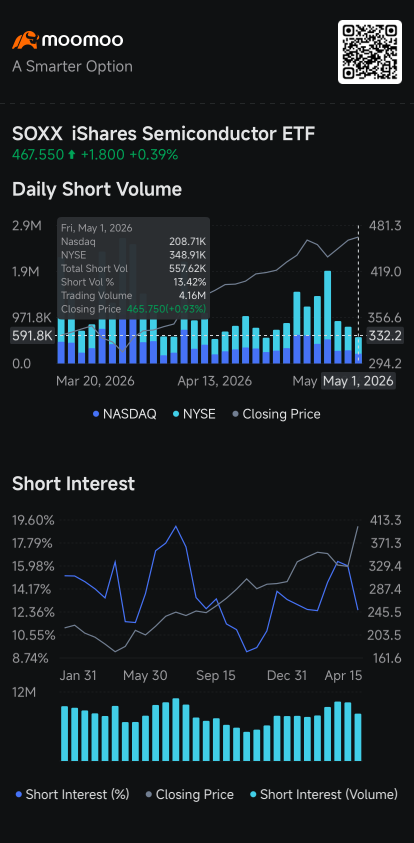Toggle Closing Price legend under Short Interest
Screen dimensions: 414x843
(x=189, y=794)
